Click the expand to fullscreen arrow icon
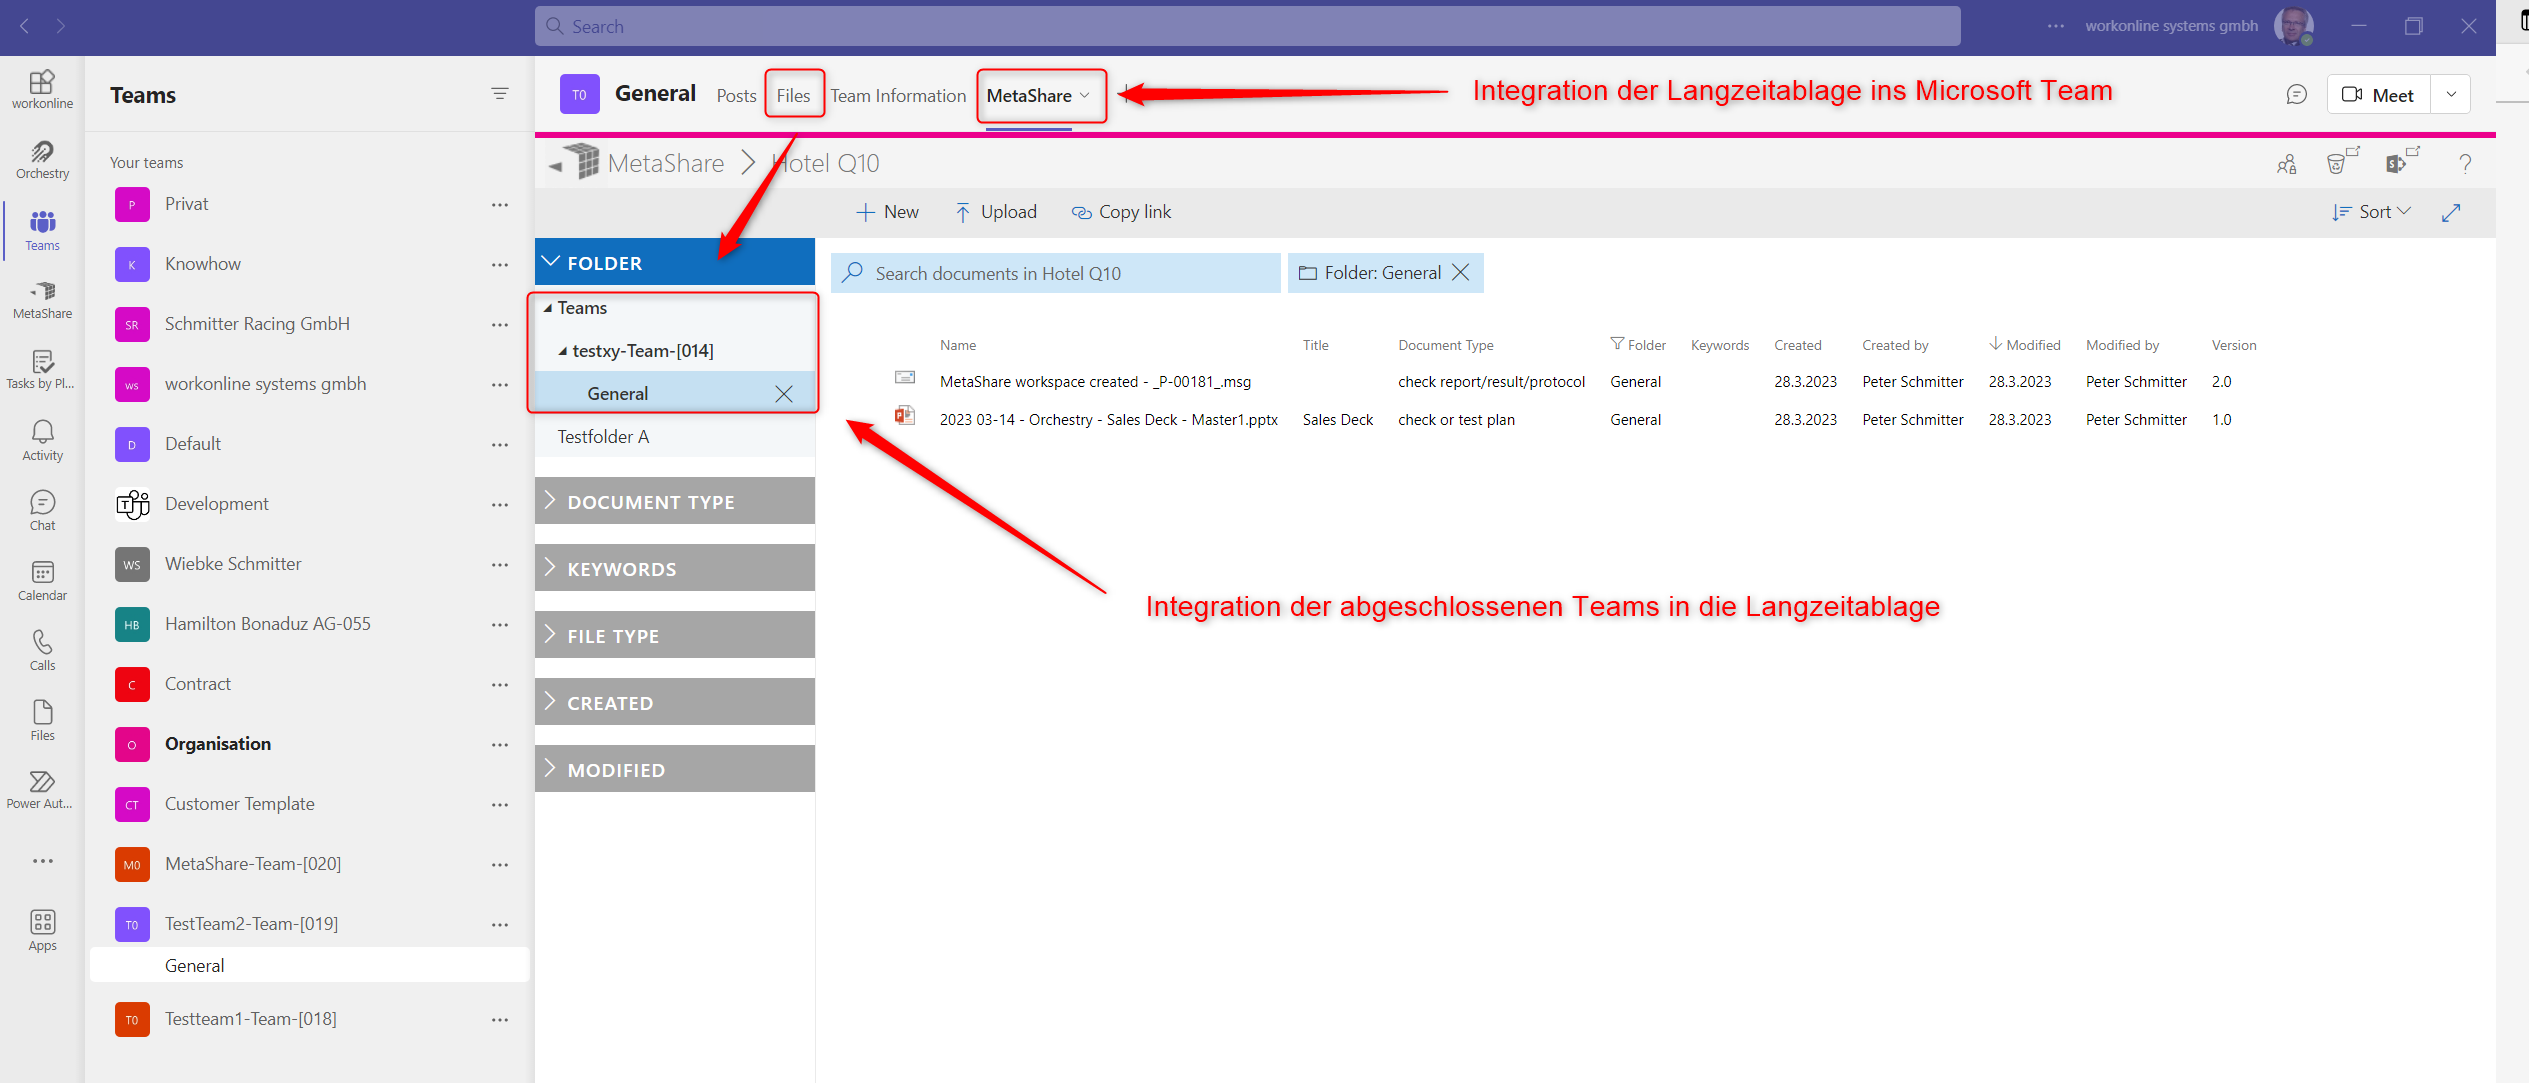The width and height of the screenshot is (2529, 1083). 2451,212
